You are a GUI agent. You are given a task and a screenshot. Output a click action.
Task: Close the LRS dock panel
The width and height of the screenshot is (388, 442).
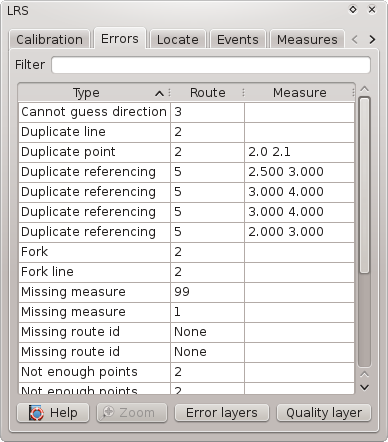[372, 10]
